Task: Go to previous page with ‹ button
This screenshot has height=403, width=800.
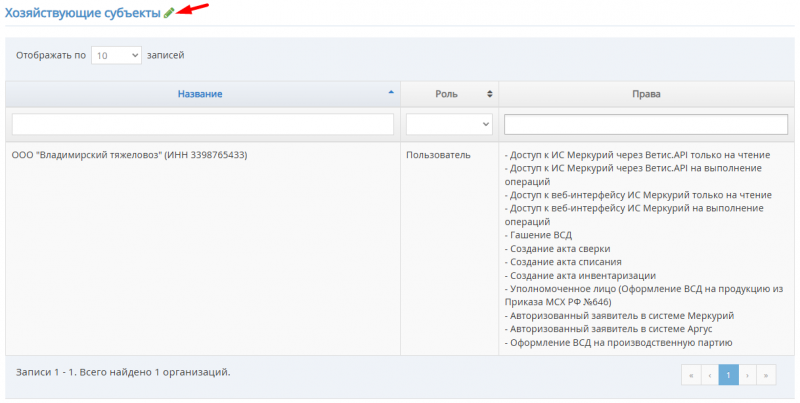Action: click(709, 374)
